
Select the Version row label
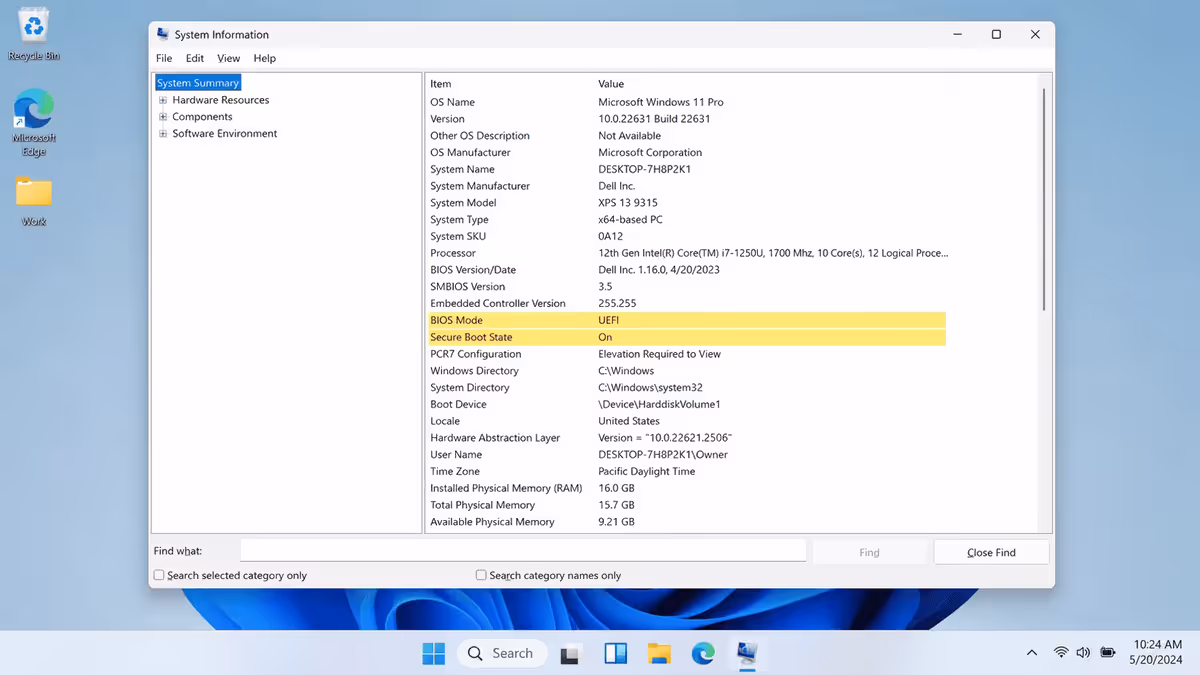[447, 119]
